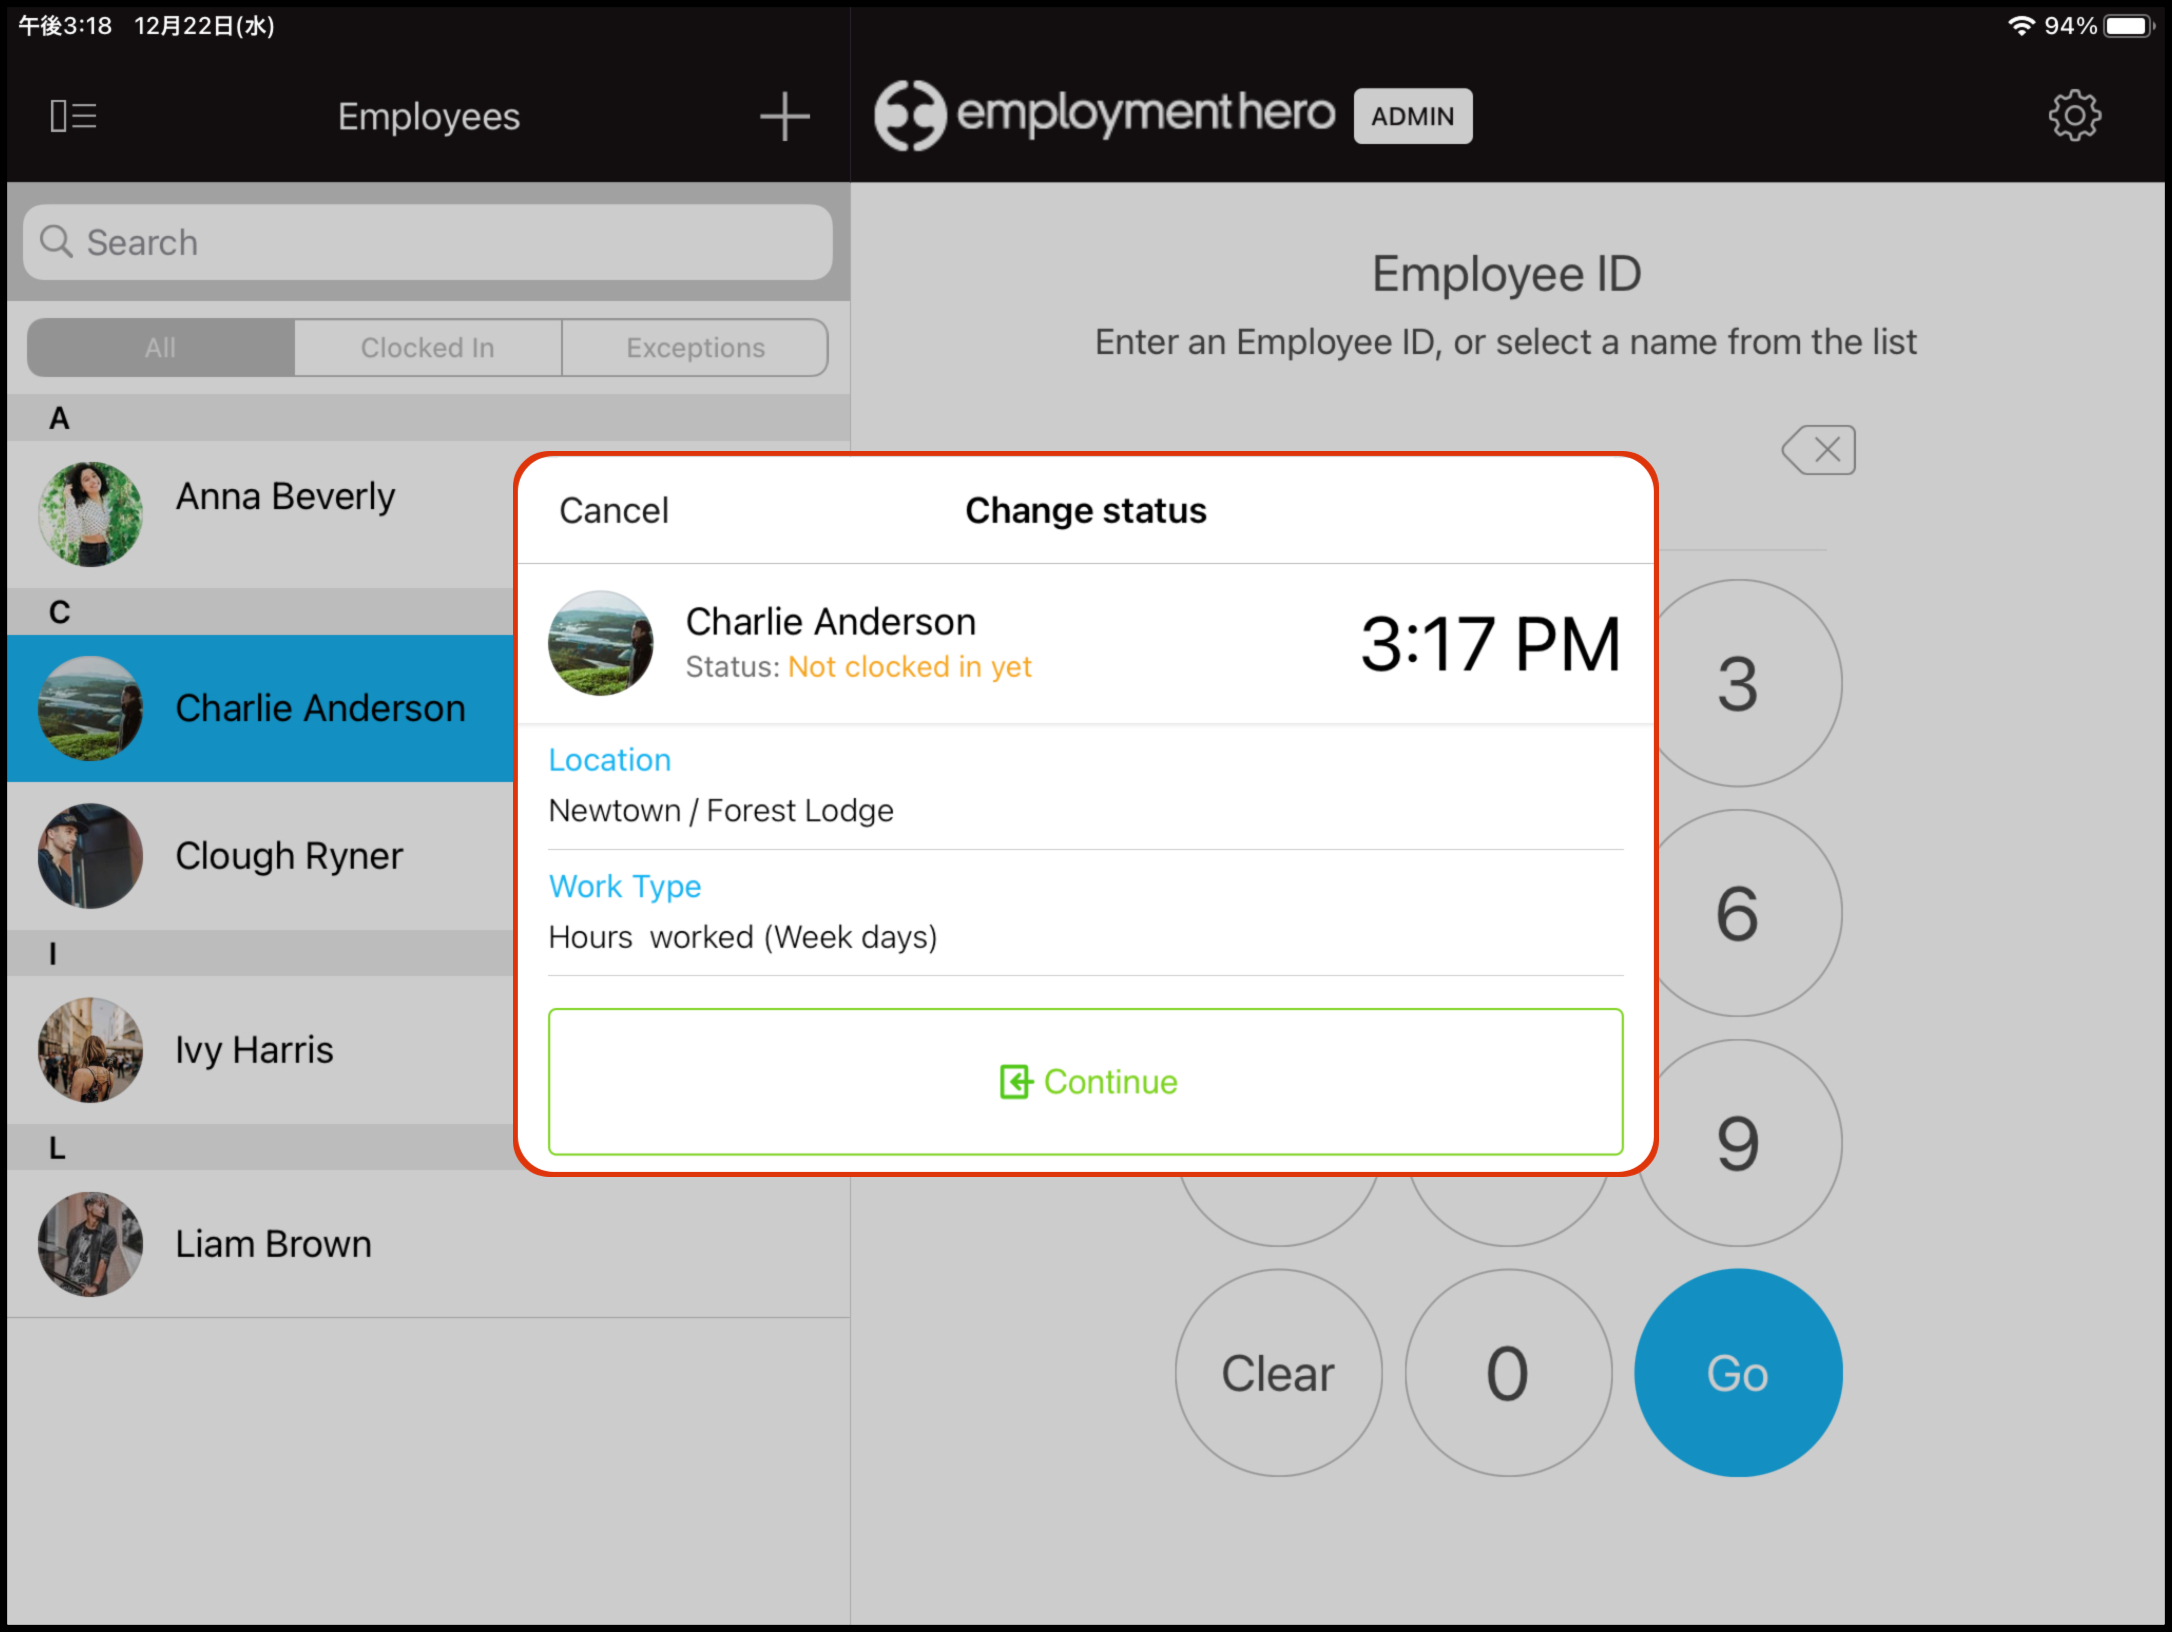
Task: Cancel the Change status dialog
Action: (613, 510)
